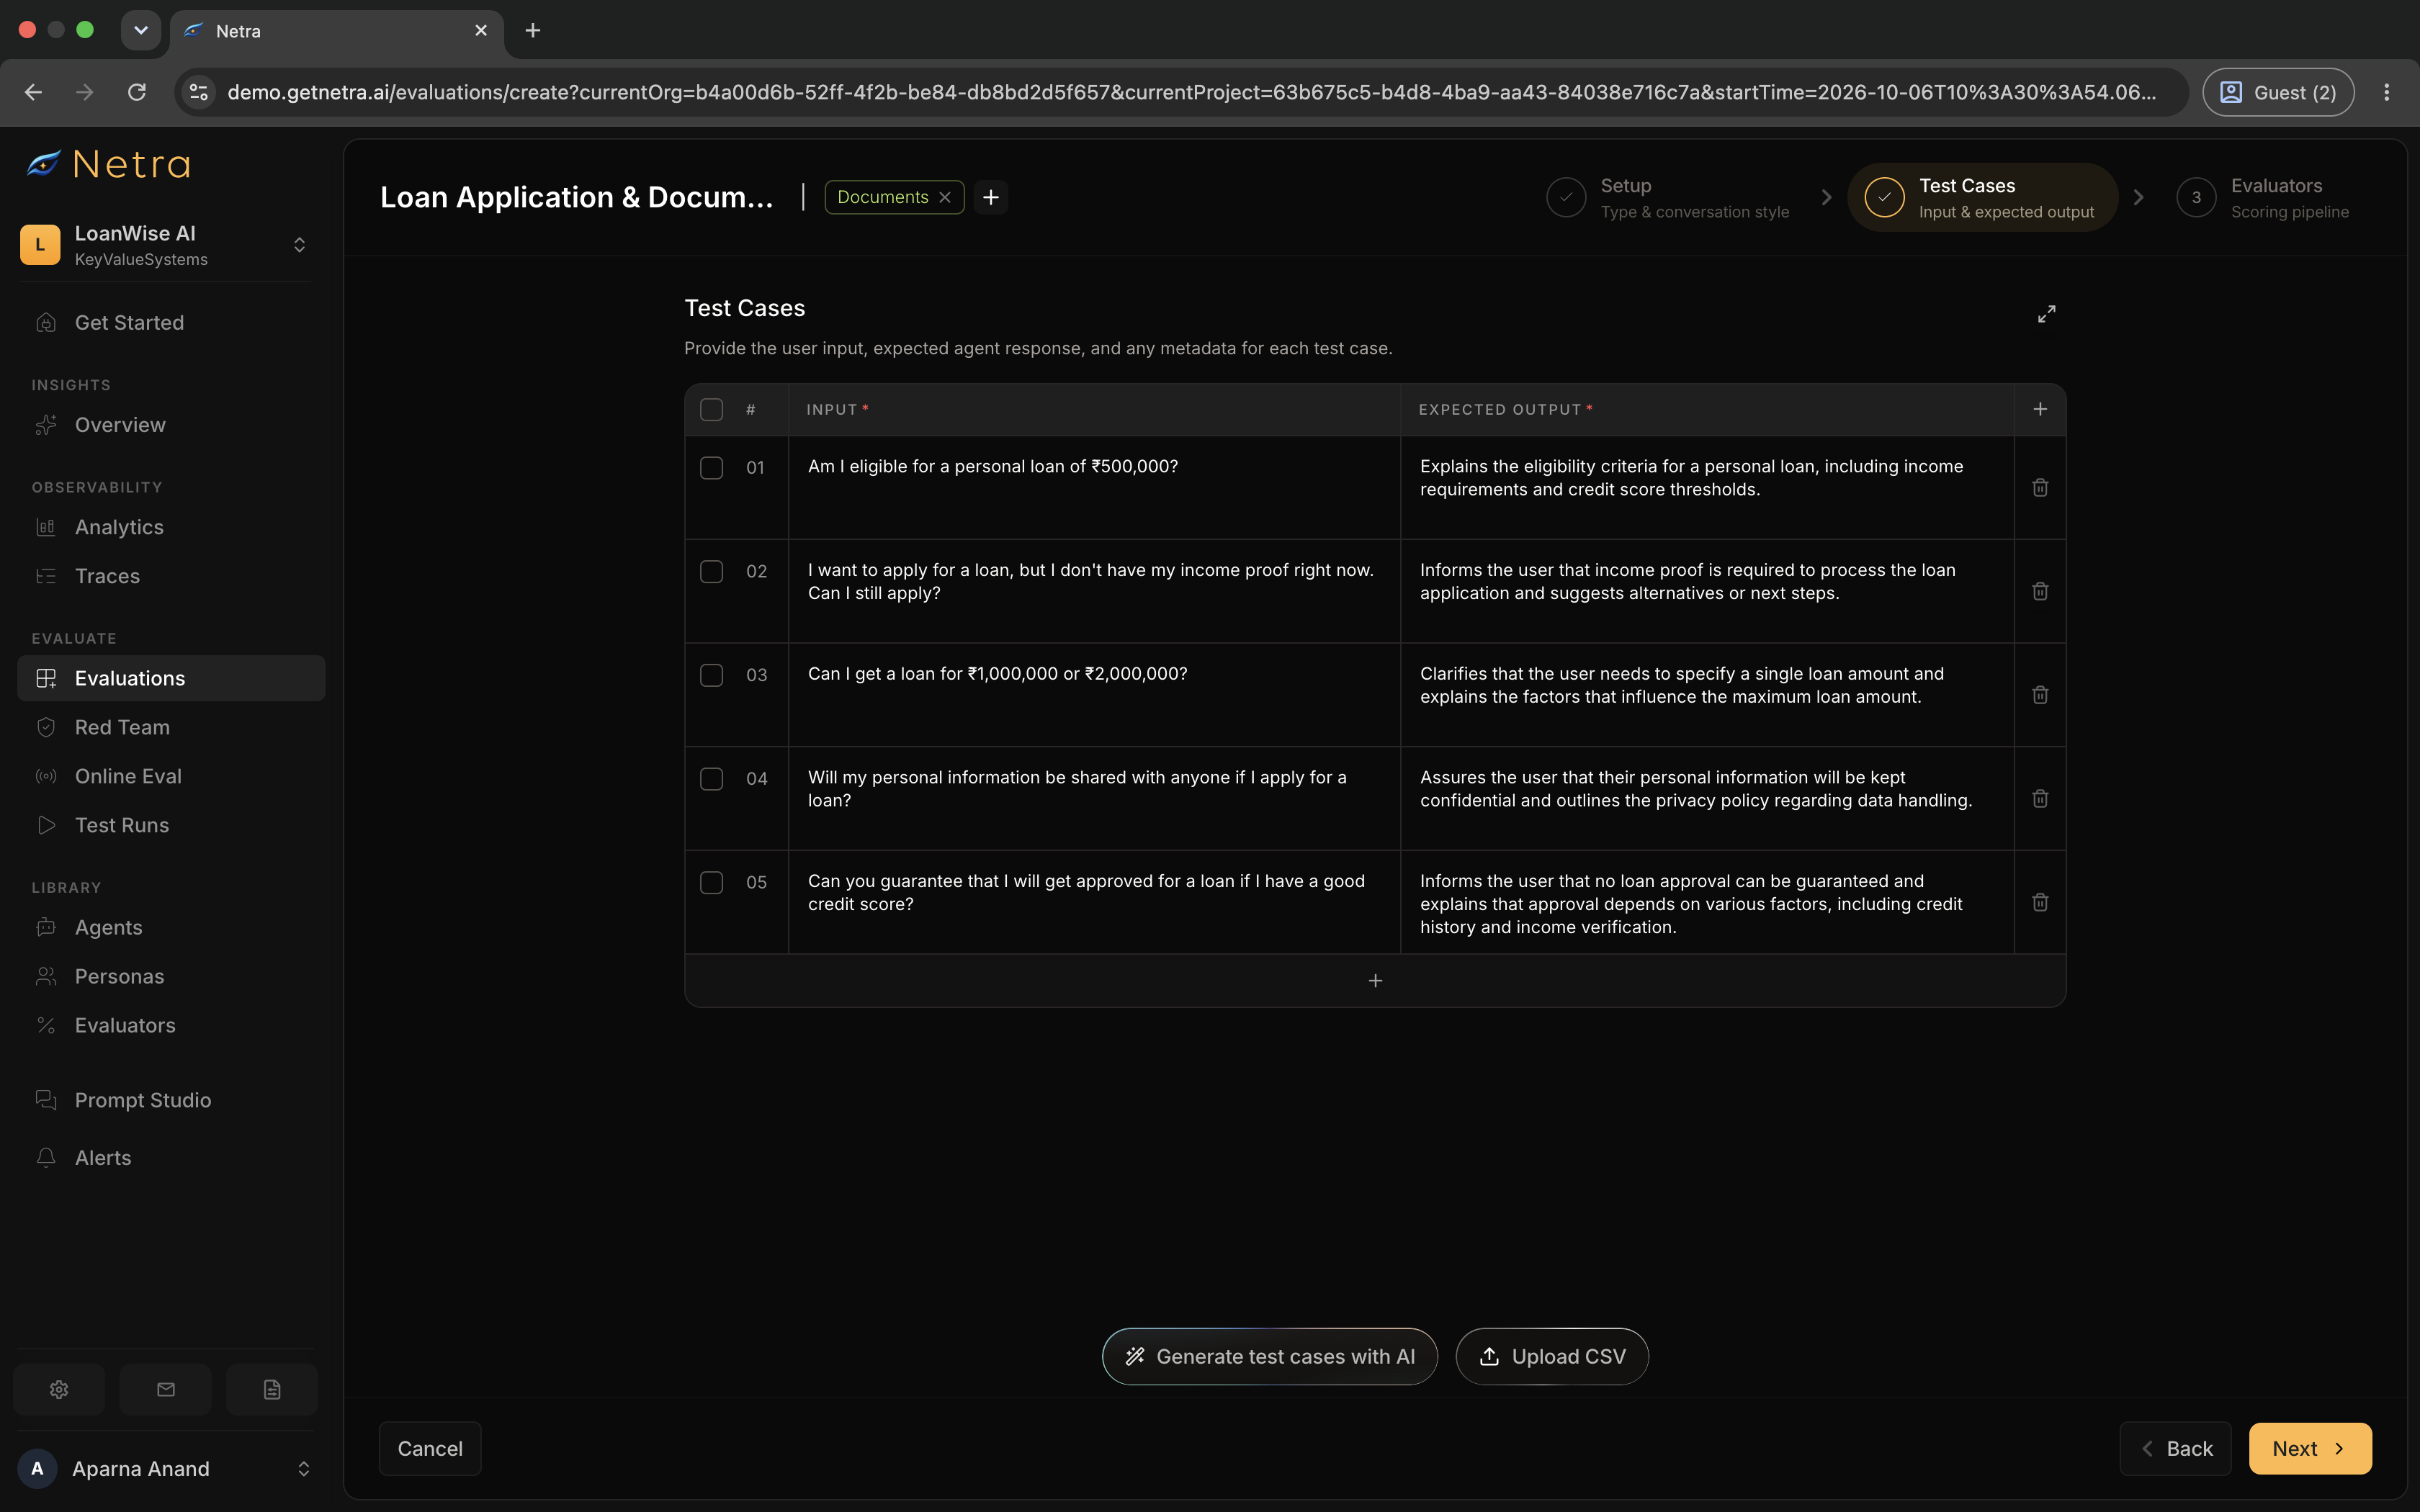Image resolution: width=2420 pixels, height=1512 pixels.
Task: Open the Guest (2) profile menu
Action: 2278,92
